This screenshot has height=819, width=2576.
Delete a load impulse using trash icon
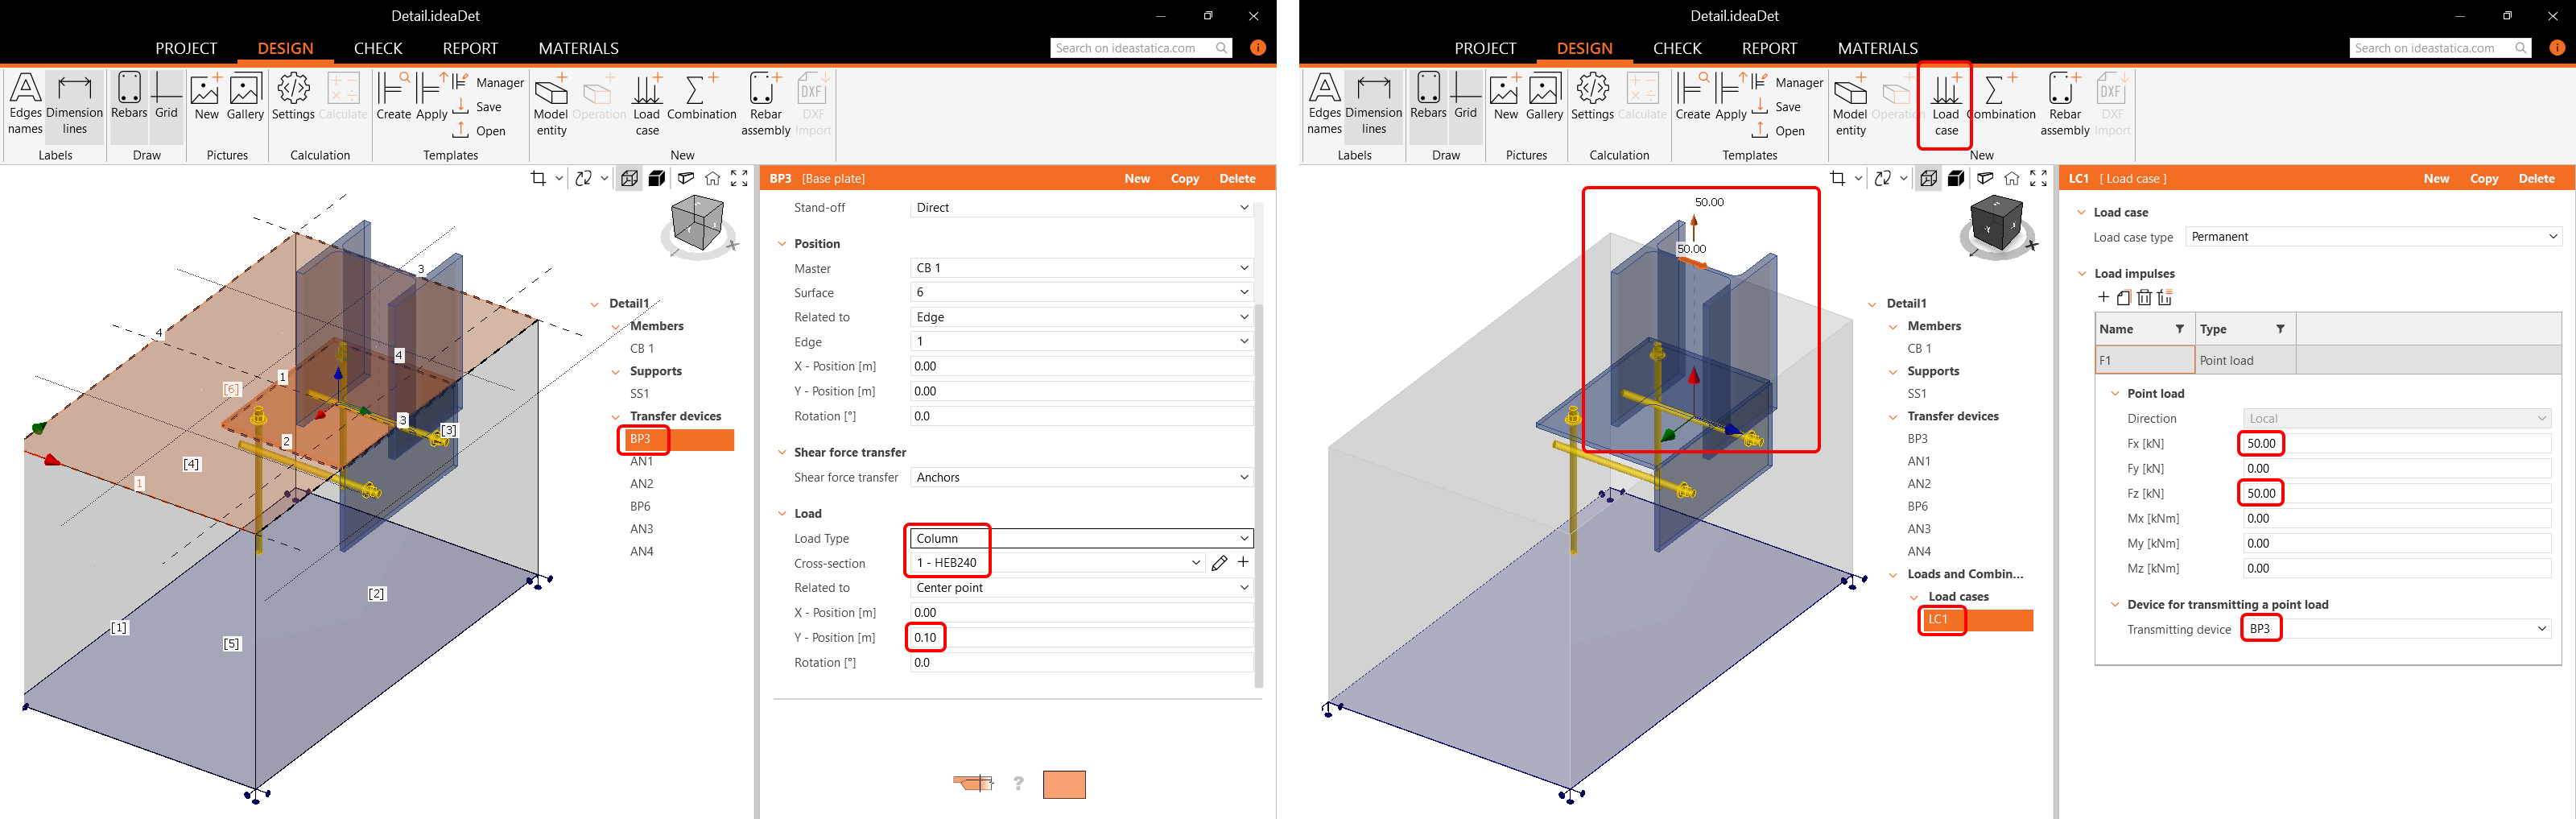(x=2144, y=297)
